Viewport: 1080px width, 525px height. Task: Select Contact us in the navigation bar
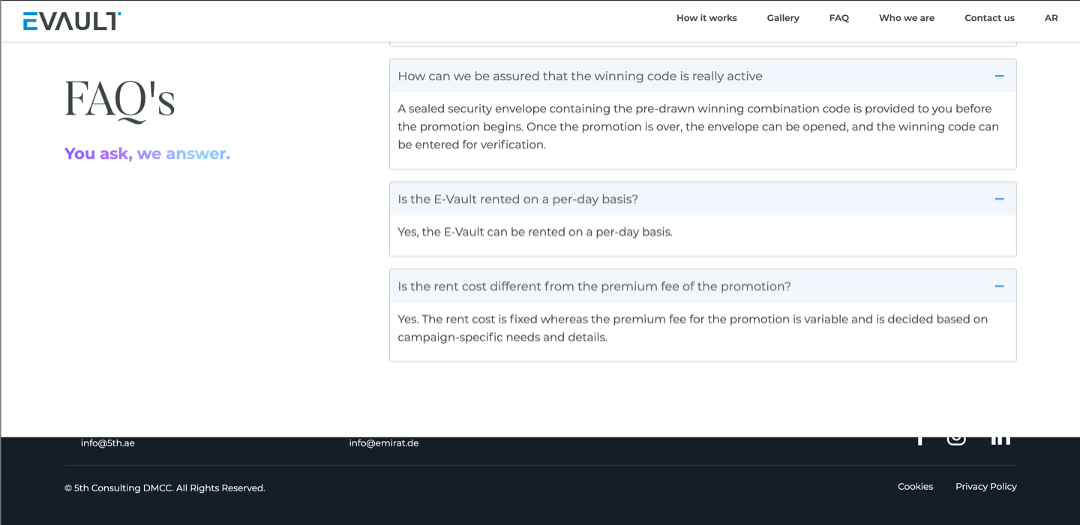(x=989, y=18)
